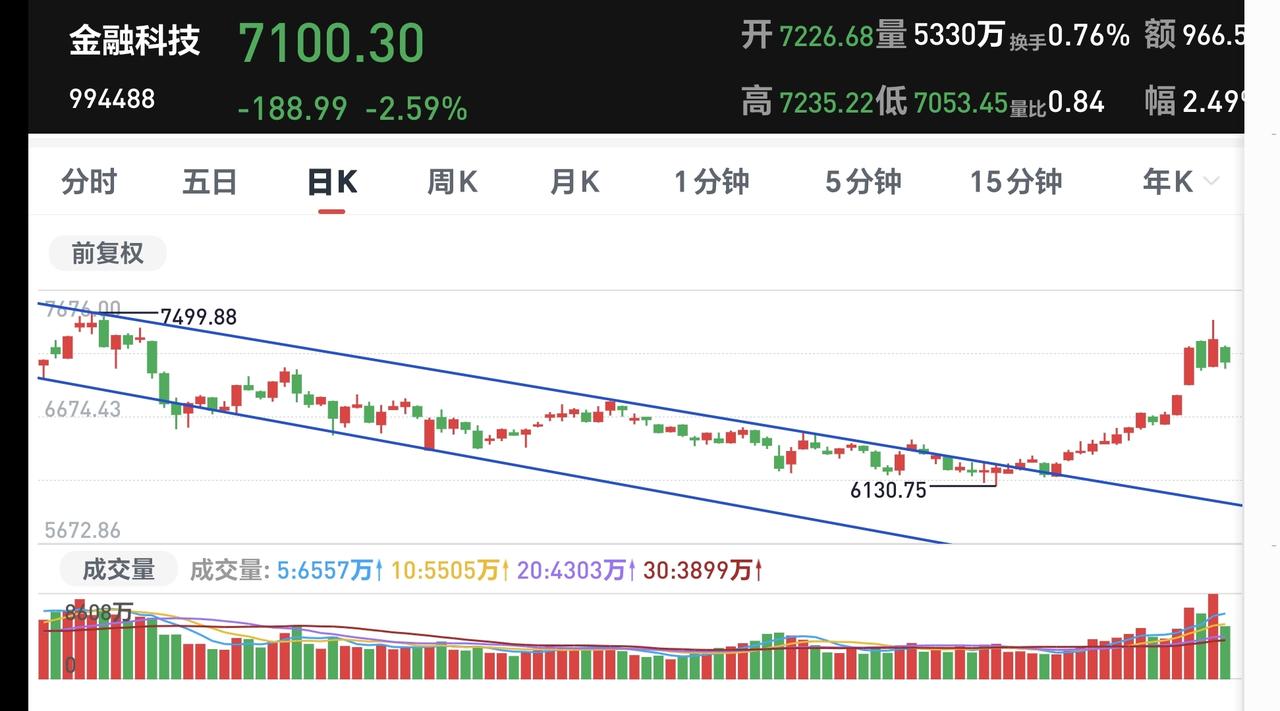The width and height of the screenshot is (1280, 711).
Task: Click the latest green candlestick
Action: tap(1225, 356)
